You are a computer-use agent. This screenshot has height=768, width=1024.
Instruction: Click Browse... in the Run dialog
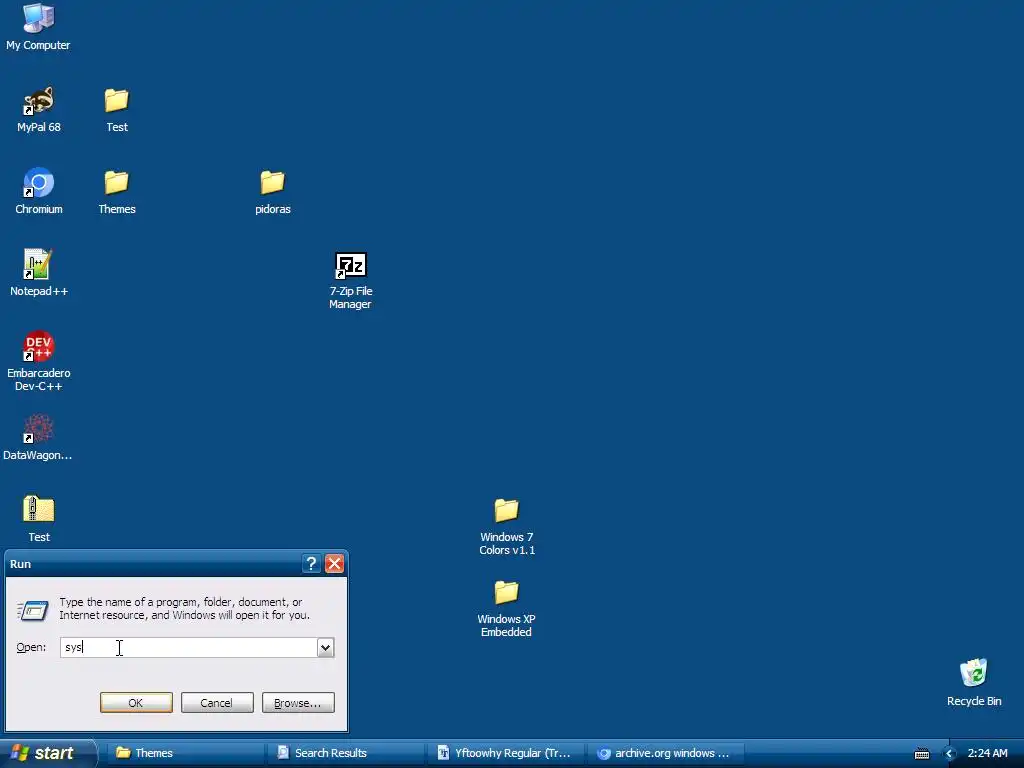click(298, 703)
